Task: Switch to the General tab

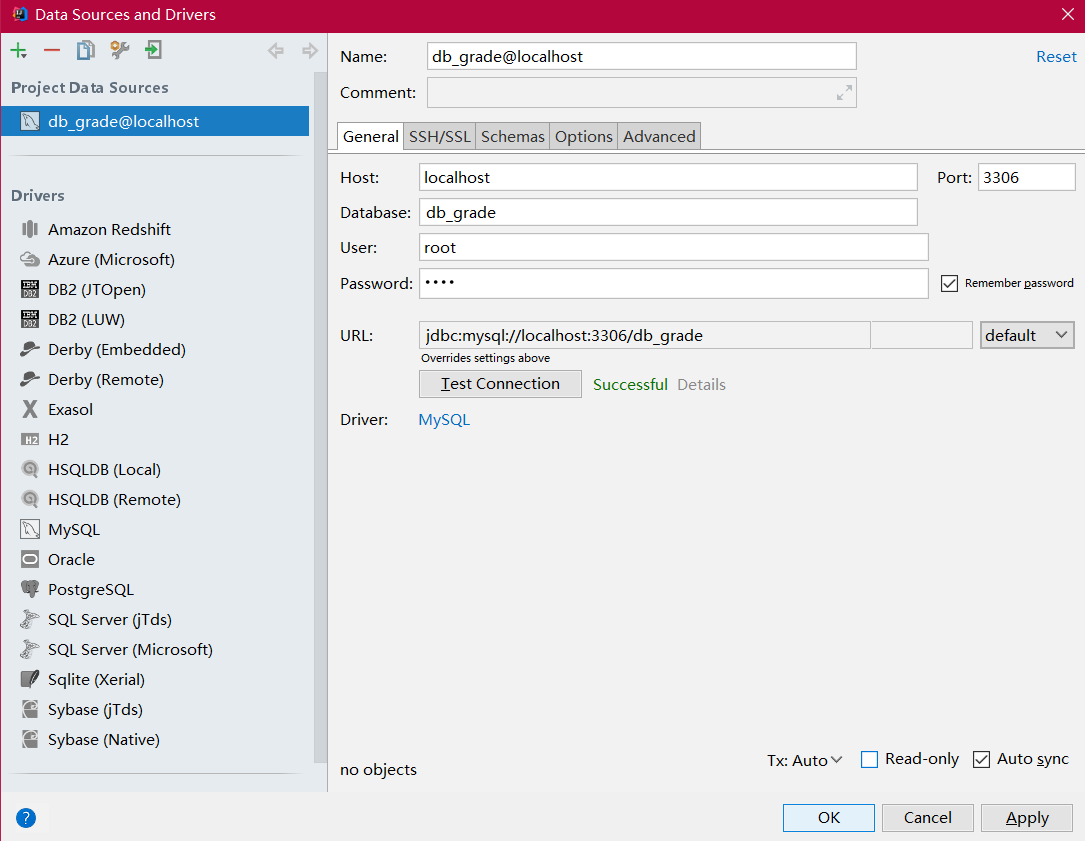Action: coord(371,136)
